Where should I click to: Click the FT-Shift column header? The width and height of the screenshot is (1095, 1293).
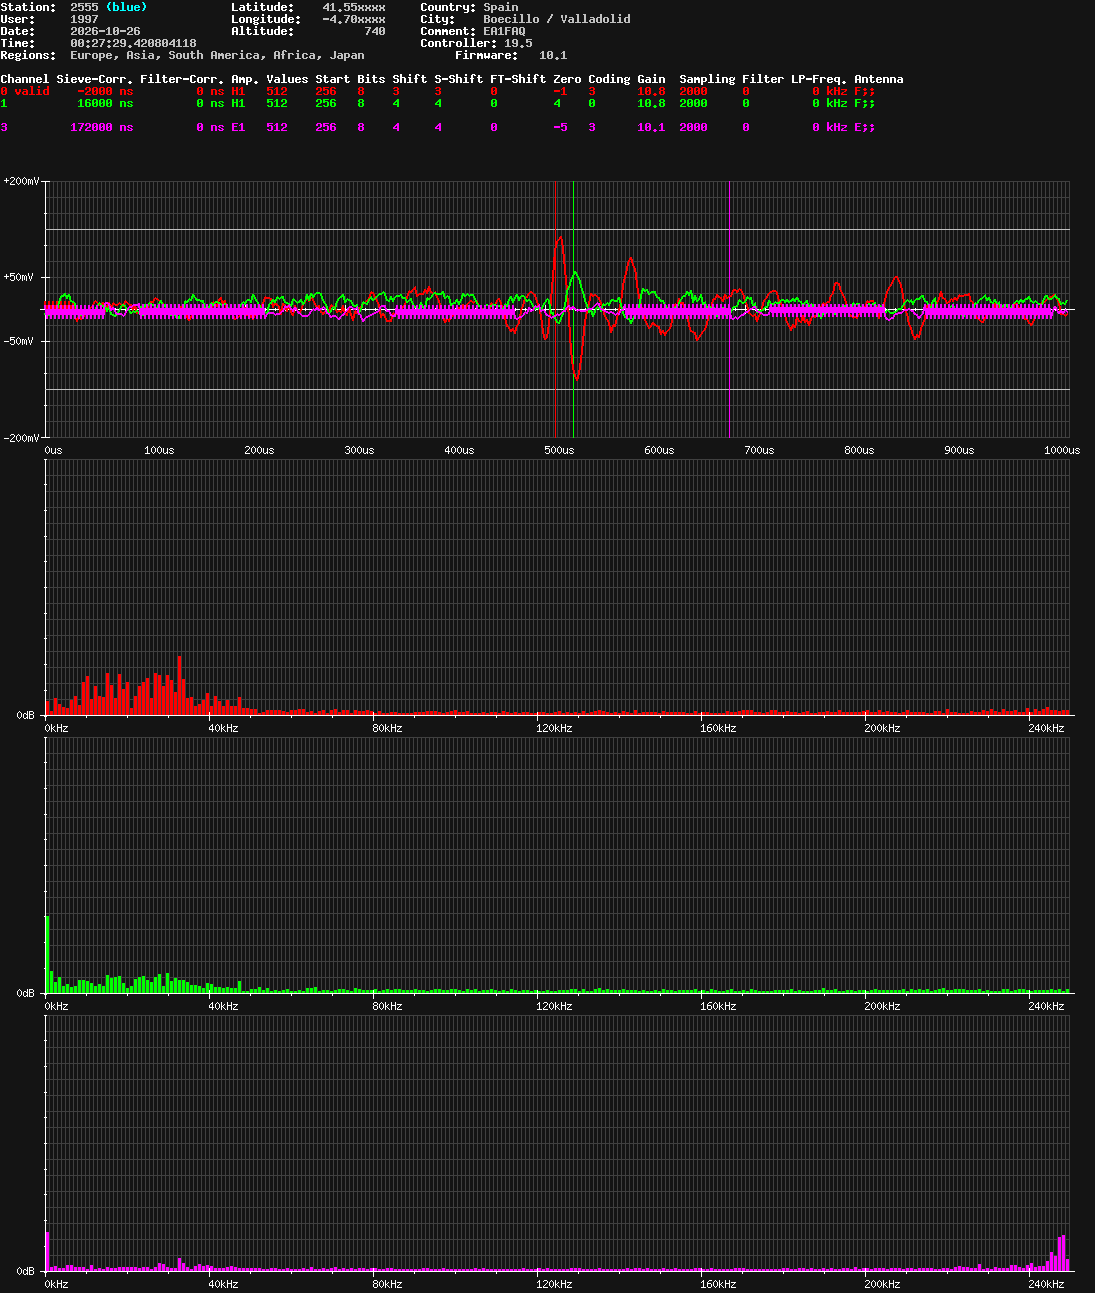pos(518,79)
